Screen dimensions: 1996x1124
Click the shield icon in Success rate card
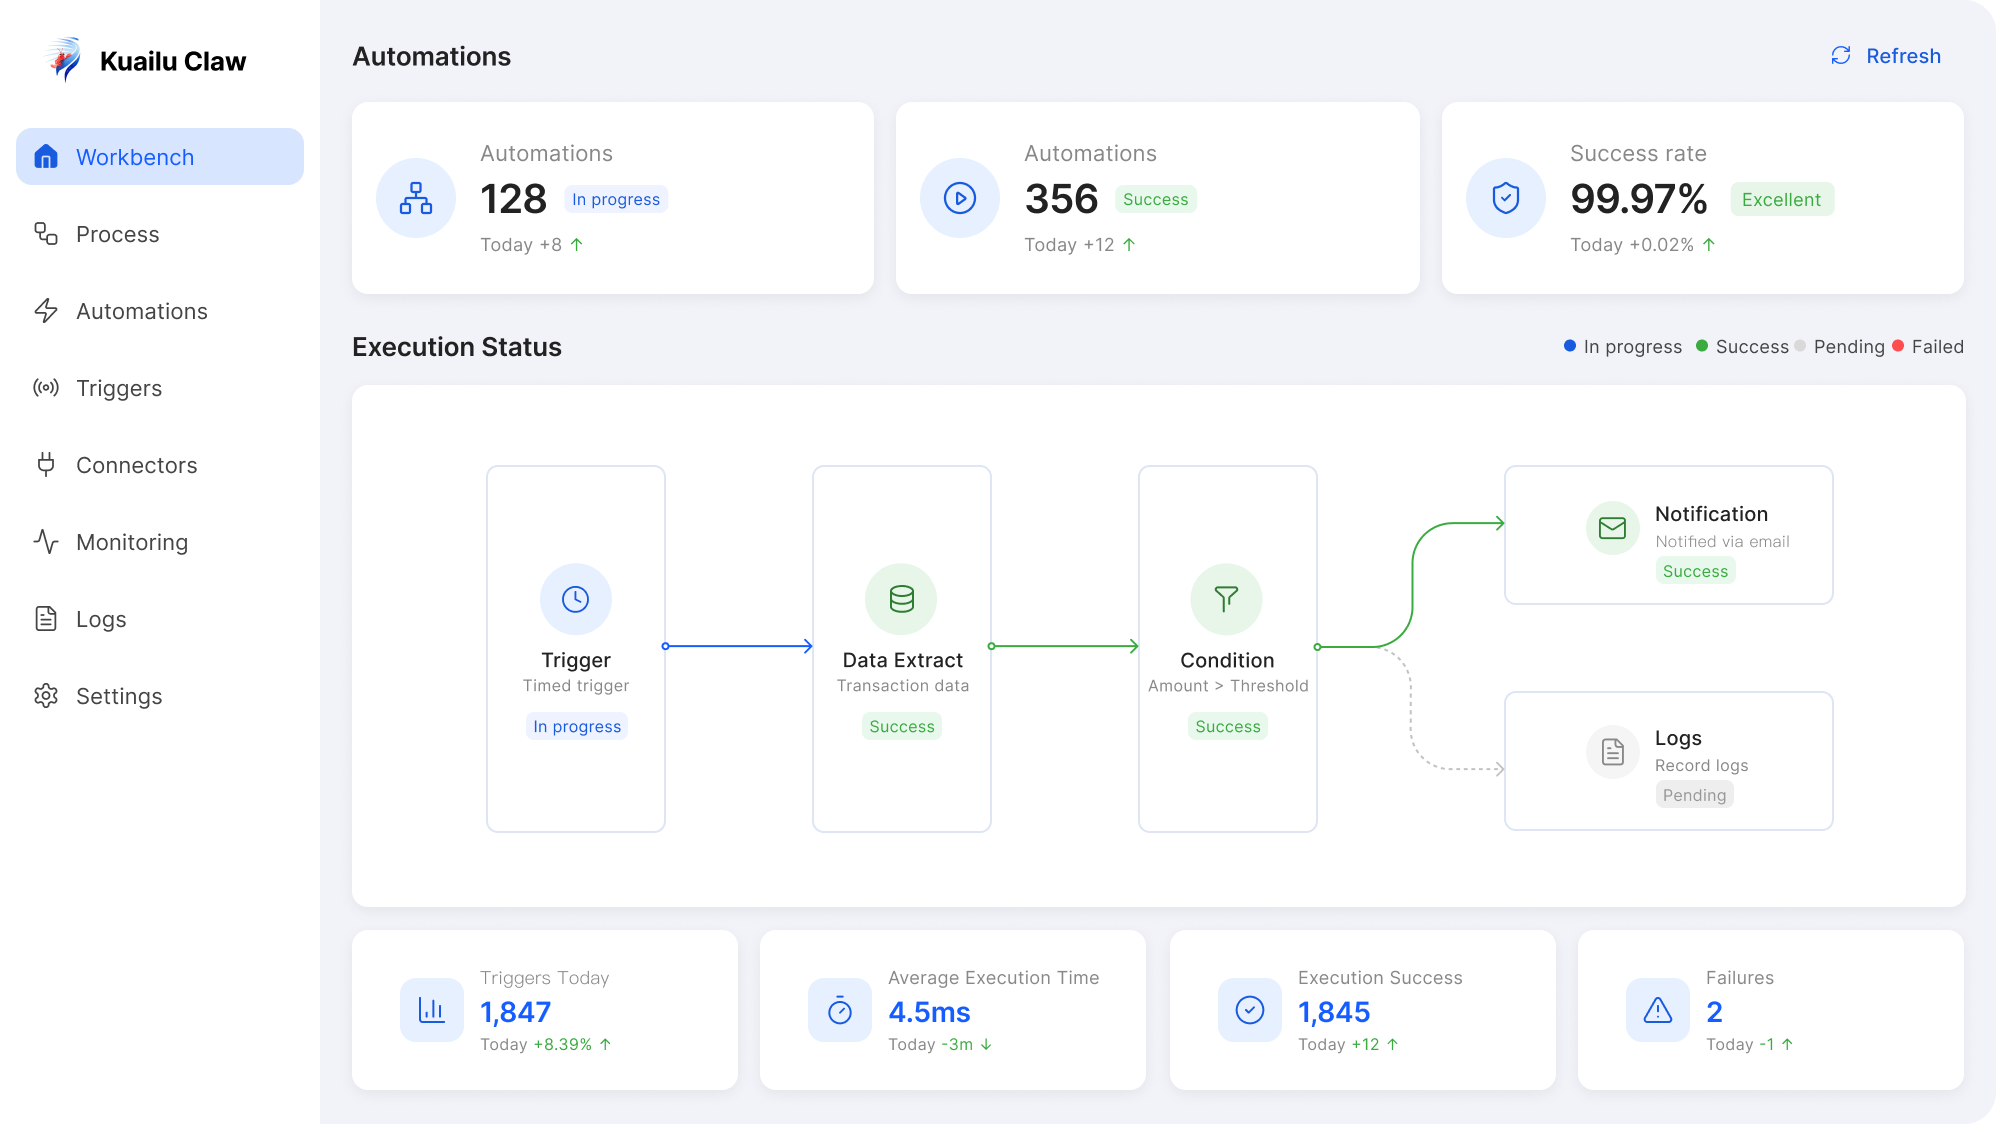[x=1506, y=198]
